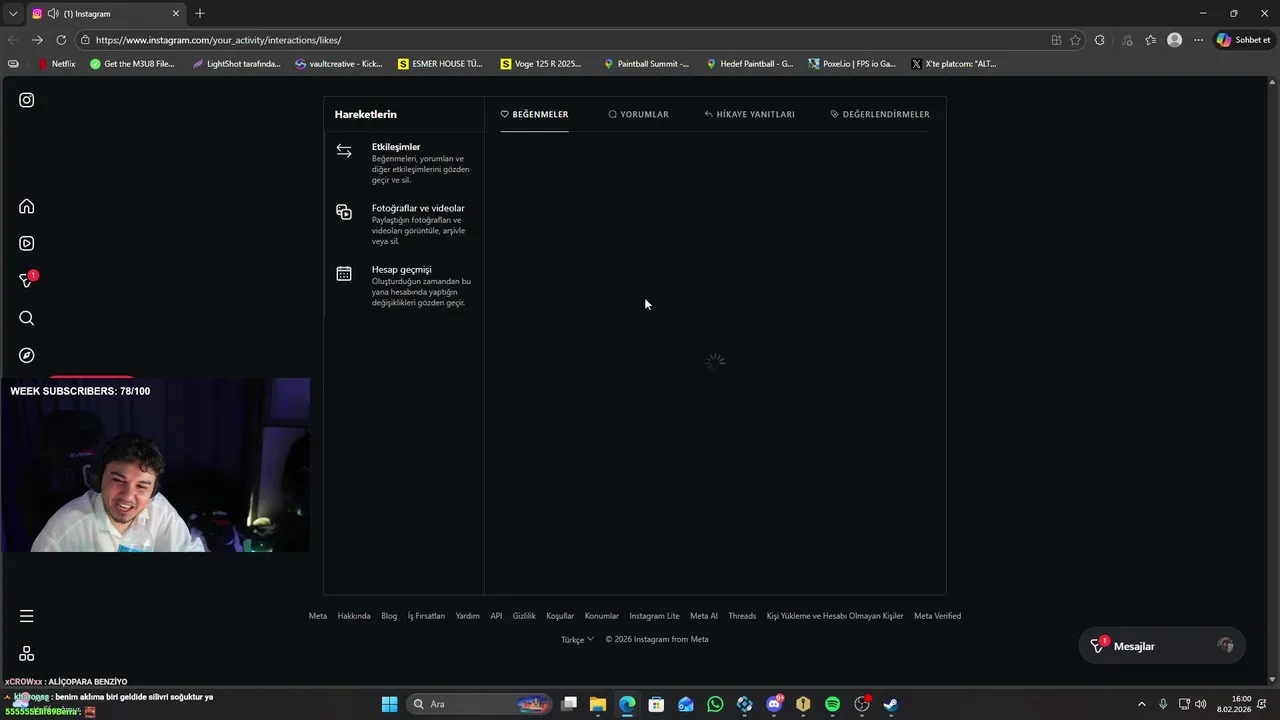1280x720 pixels.
Task: Select the Etkileşimler section
Action: 404,163
